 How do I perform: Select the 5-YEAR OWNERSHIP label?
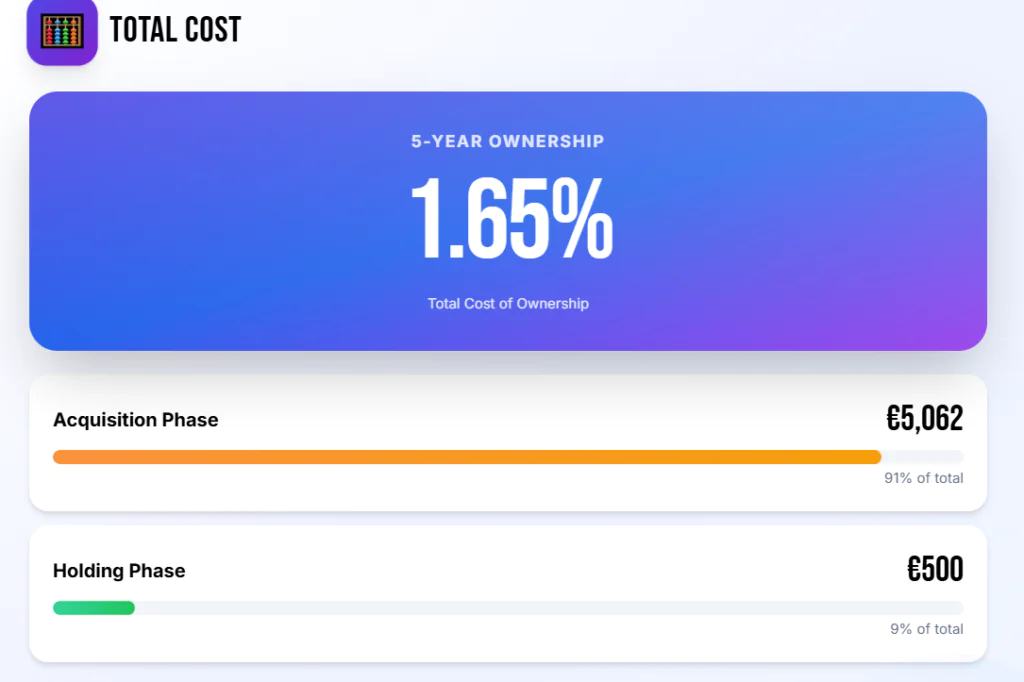pos(508,141)
